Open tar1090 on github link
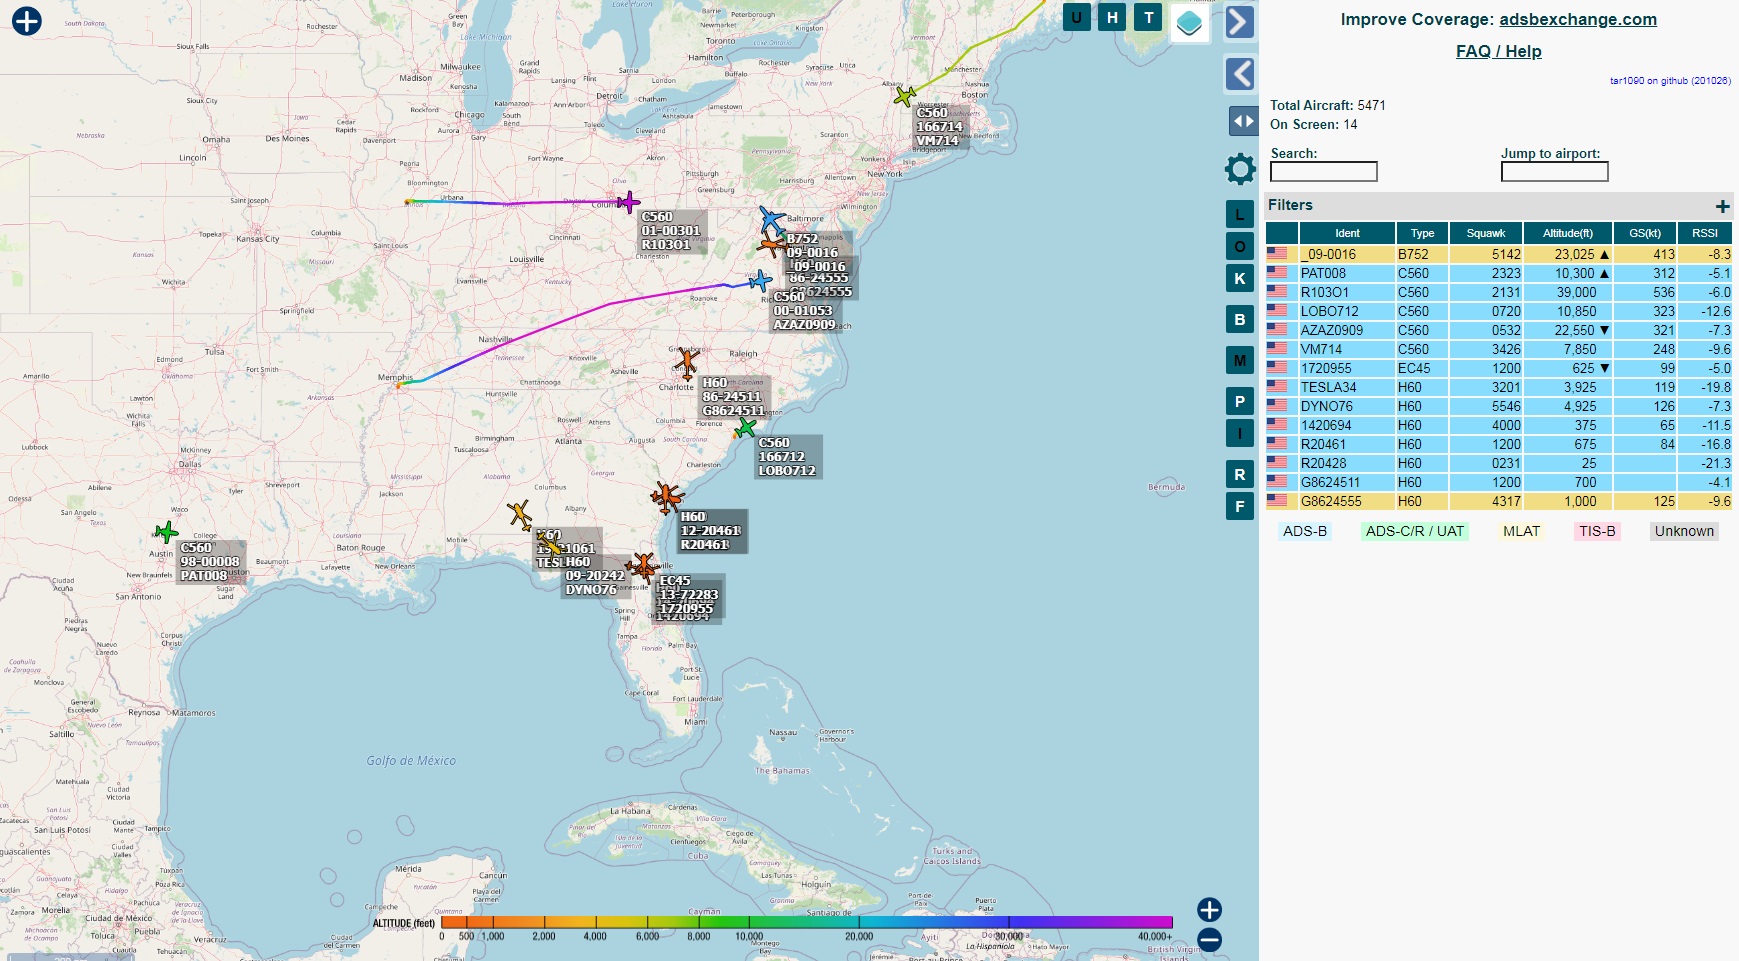The width and height of the screenshot is (1739, 961). click(x=1669, y=81)
